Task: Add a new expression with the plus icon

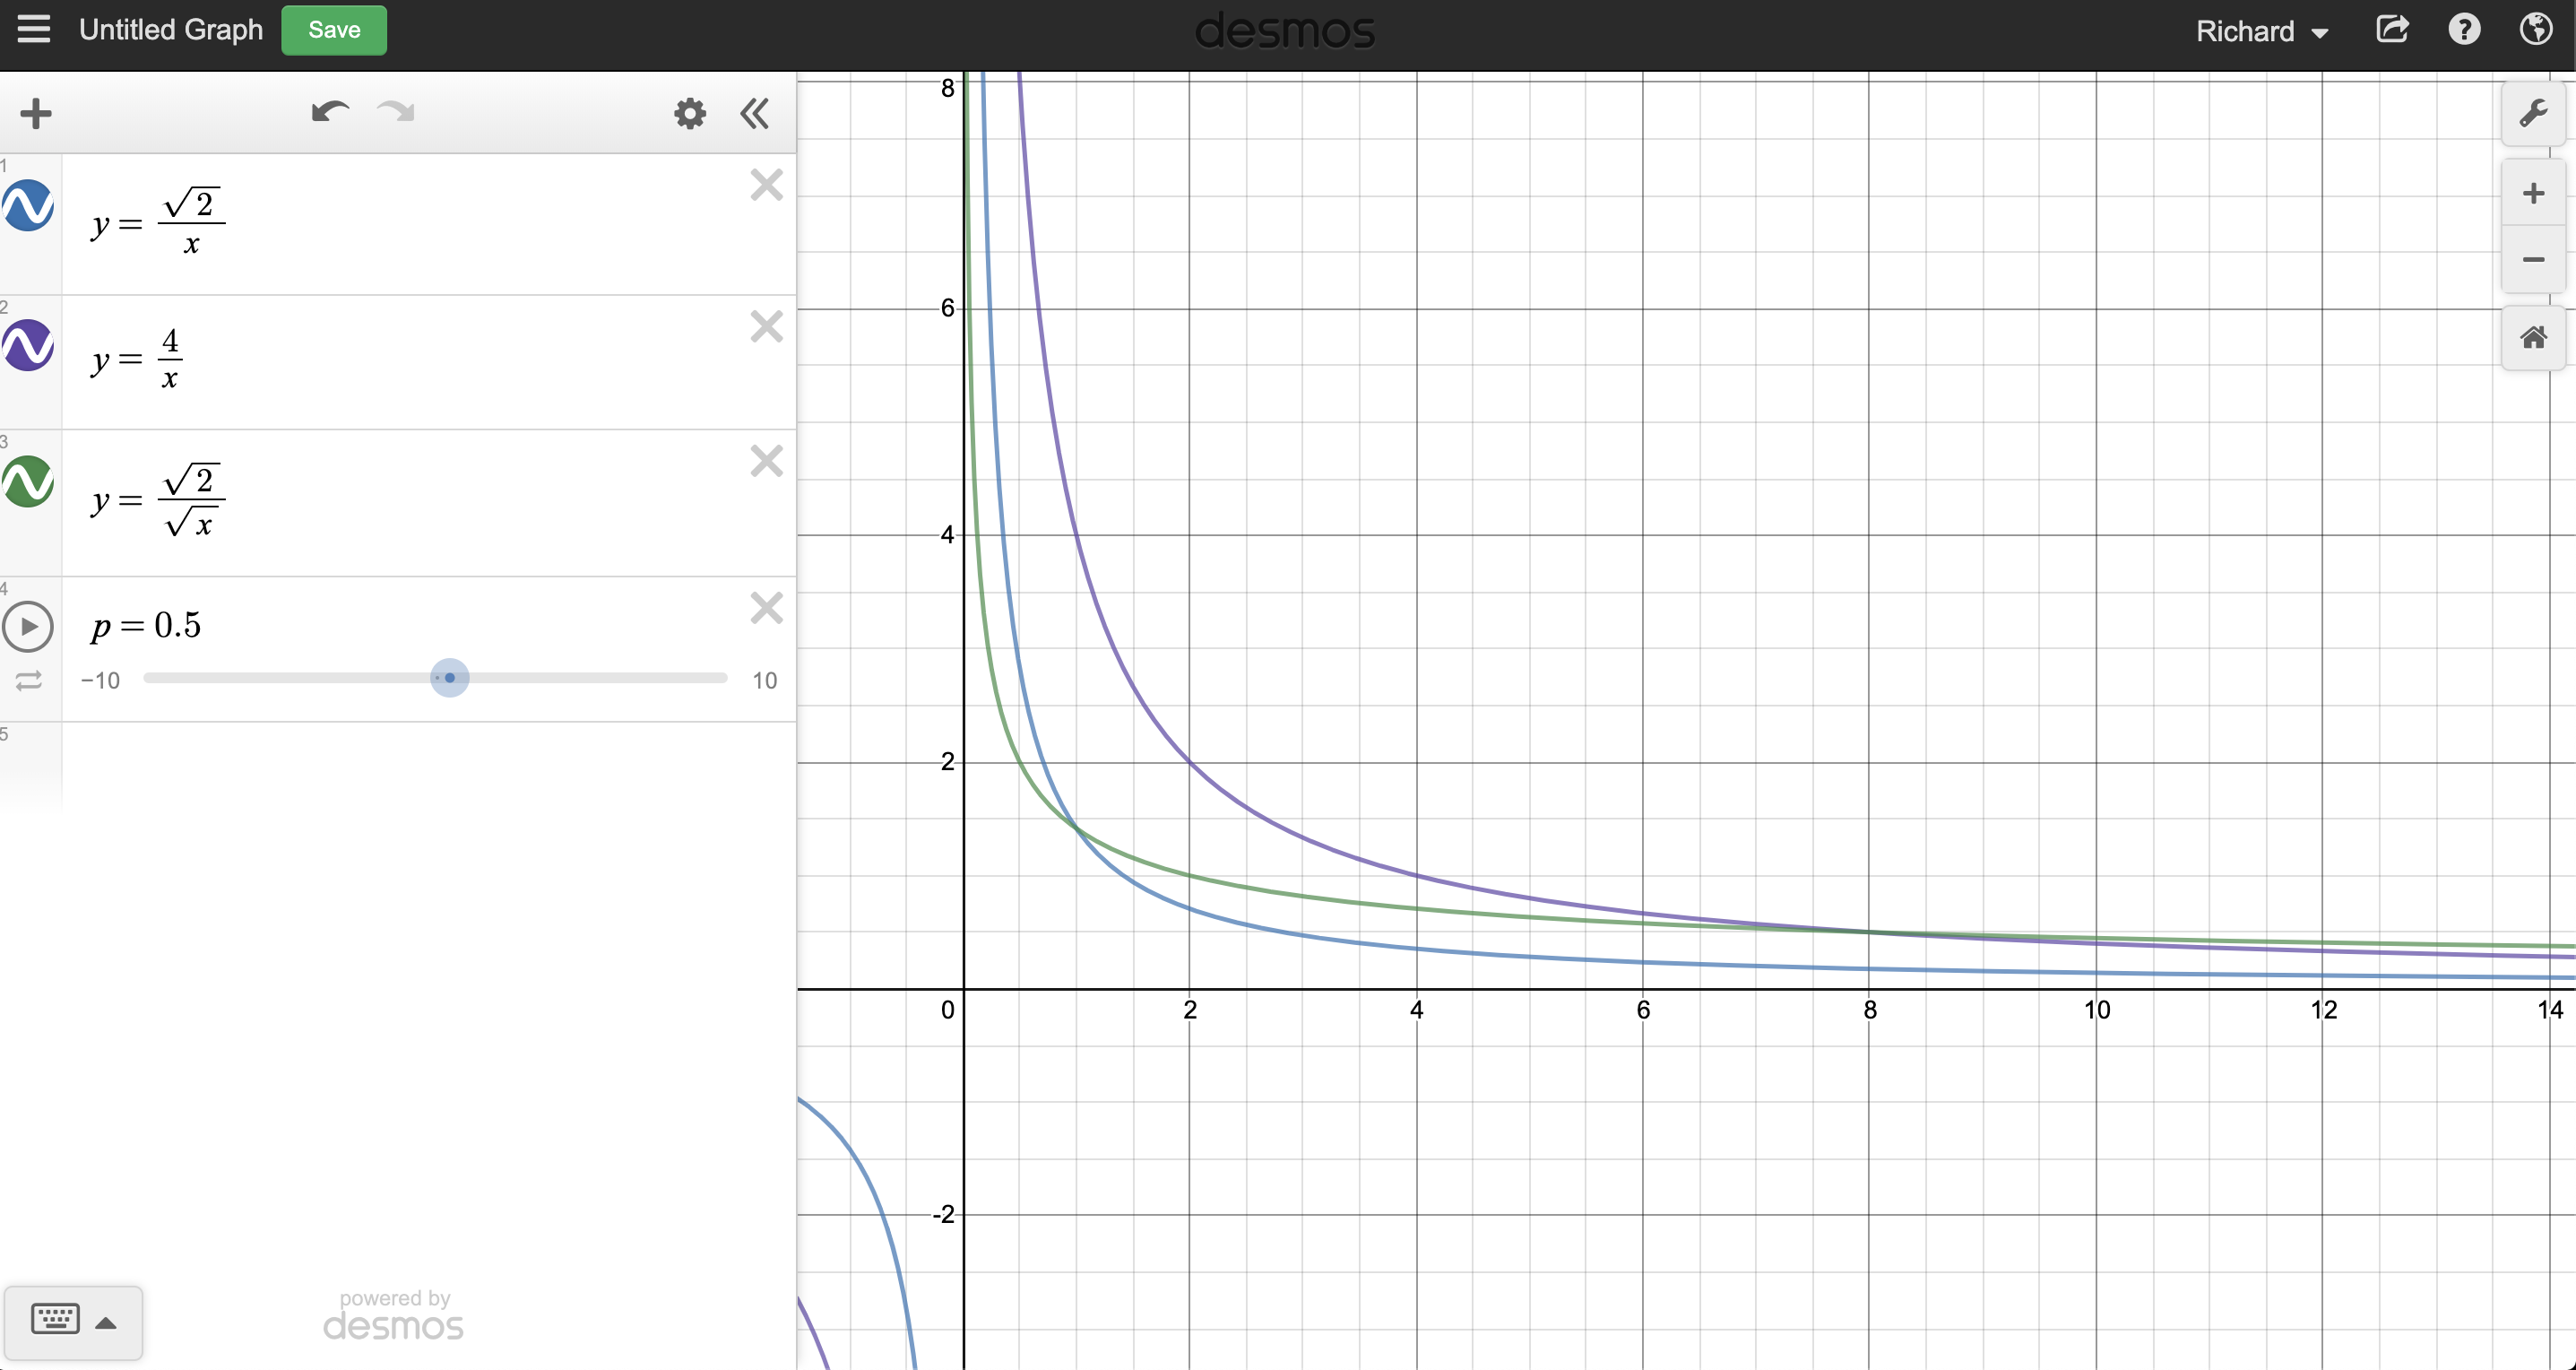Action: coord(35,113)
